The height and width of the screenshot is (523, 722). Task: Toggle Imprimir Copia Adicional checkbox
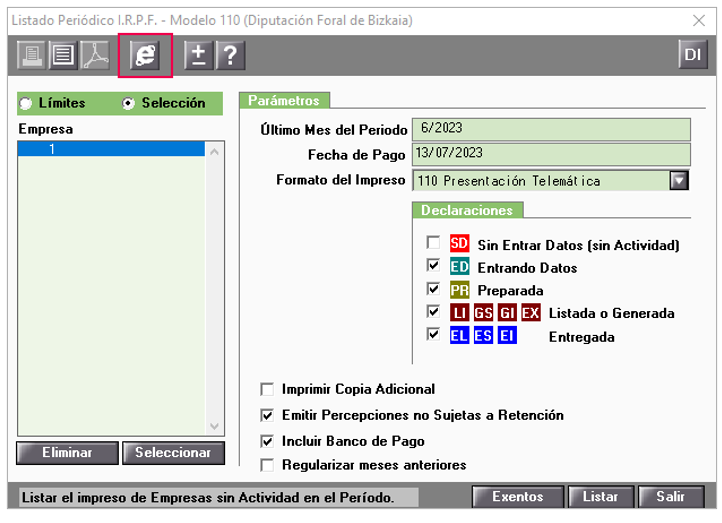coord(267,389)
